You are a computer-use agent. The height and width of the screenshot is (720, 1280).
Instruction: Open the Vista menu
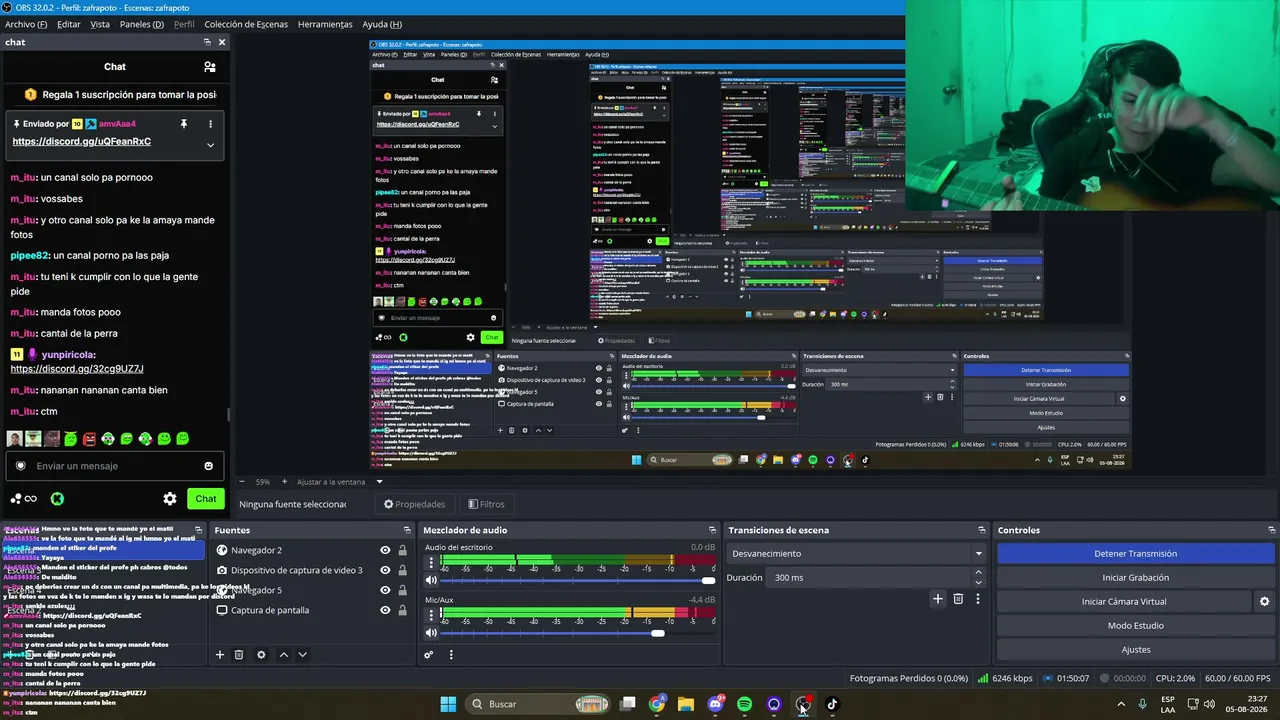[x=100, y=24]
